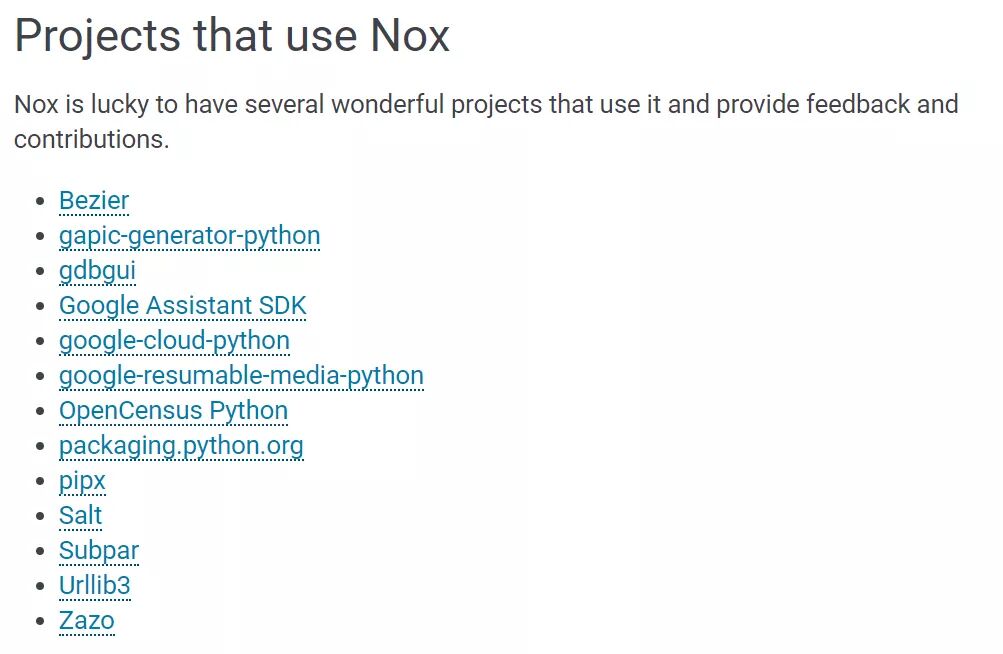Open the packaging.python.org link
Viewport: 1003px width, 654px height.
(x=181, y=446)
